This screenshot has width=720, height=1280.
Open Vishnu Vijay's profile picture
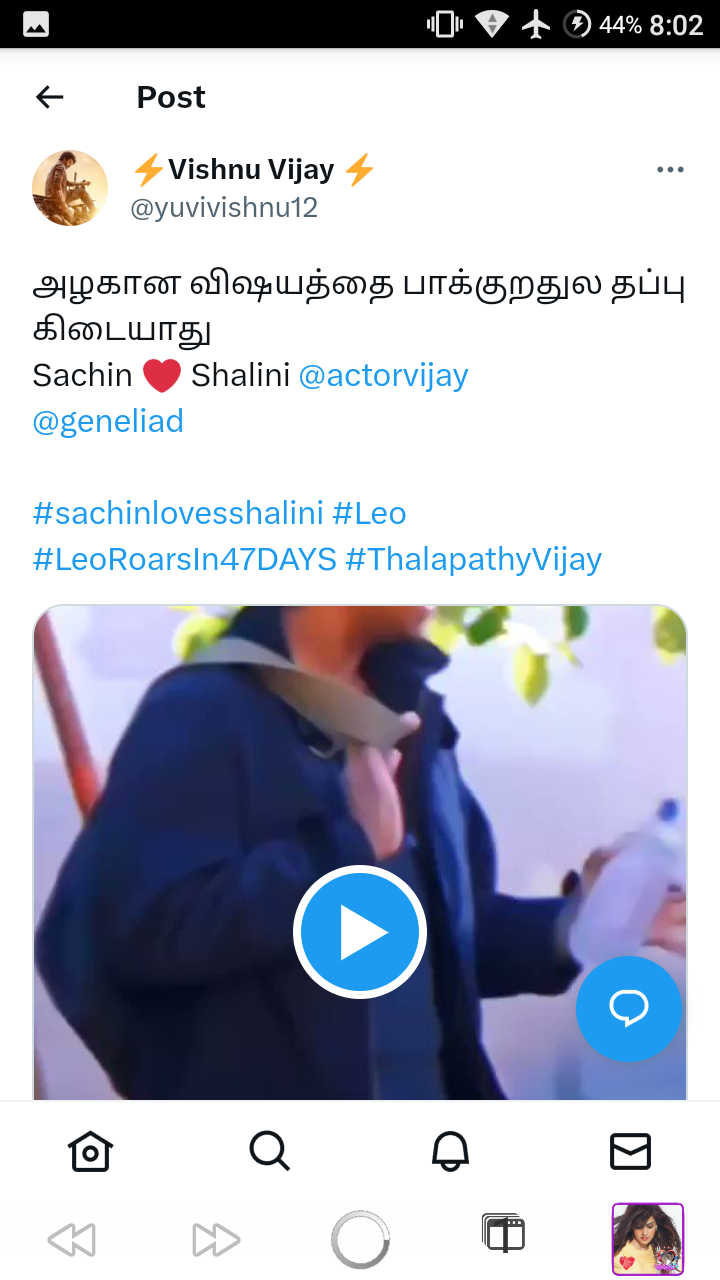70,188
